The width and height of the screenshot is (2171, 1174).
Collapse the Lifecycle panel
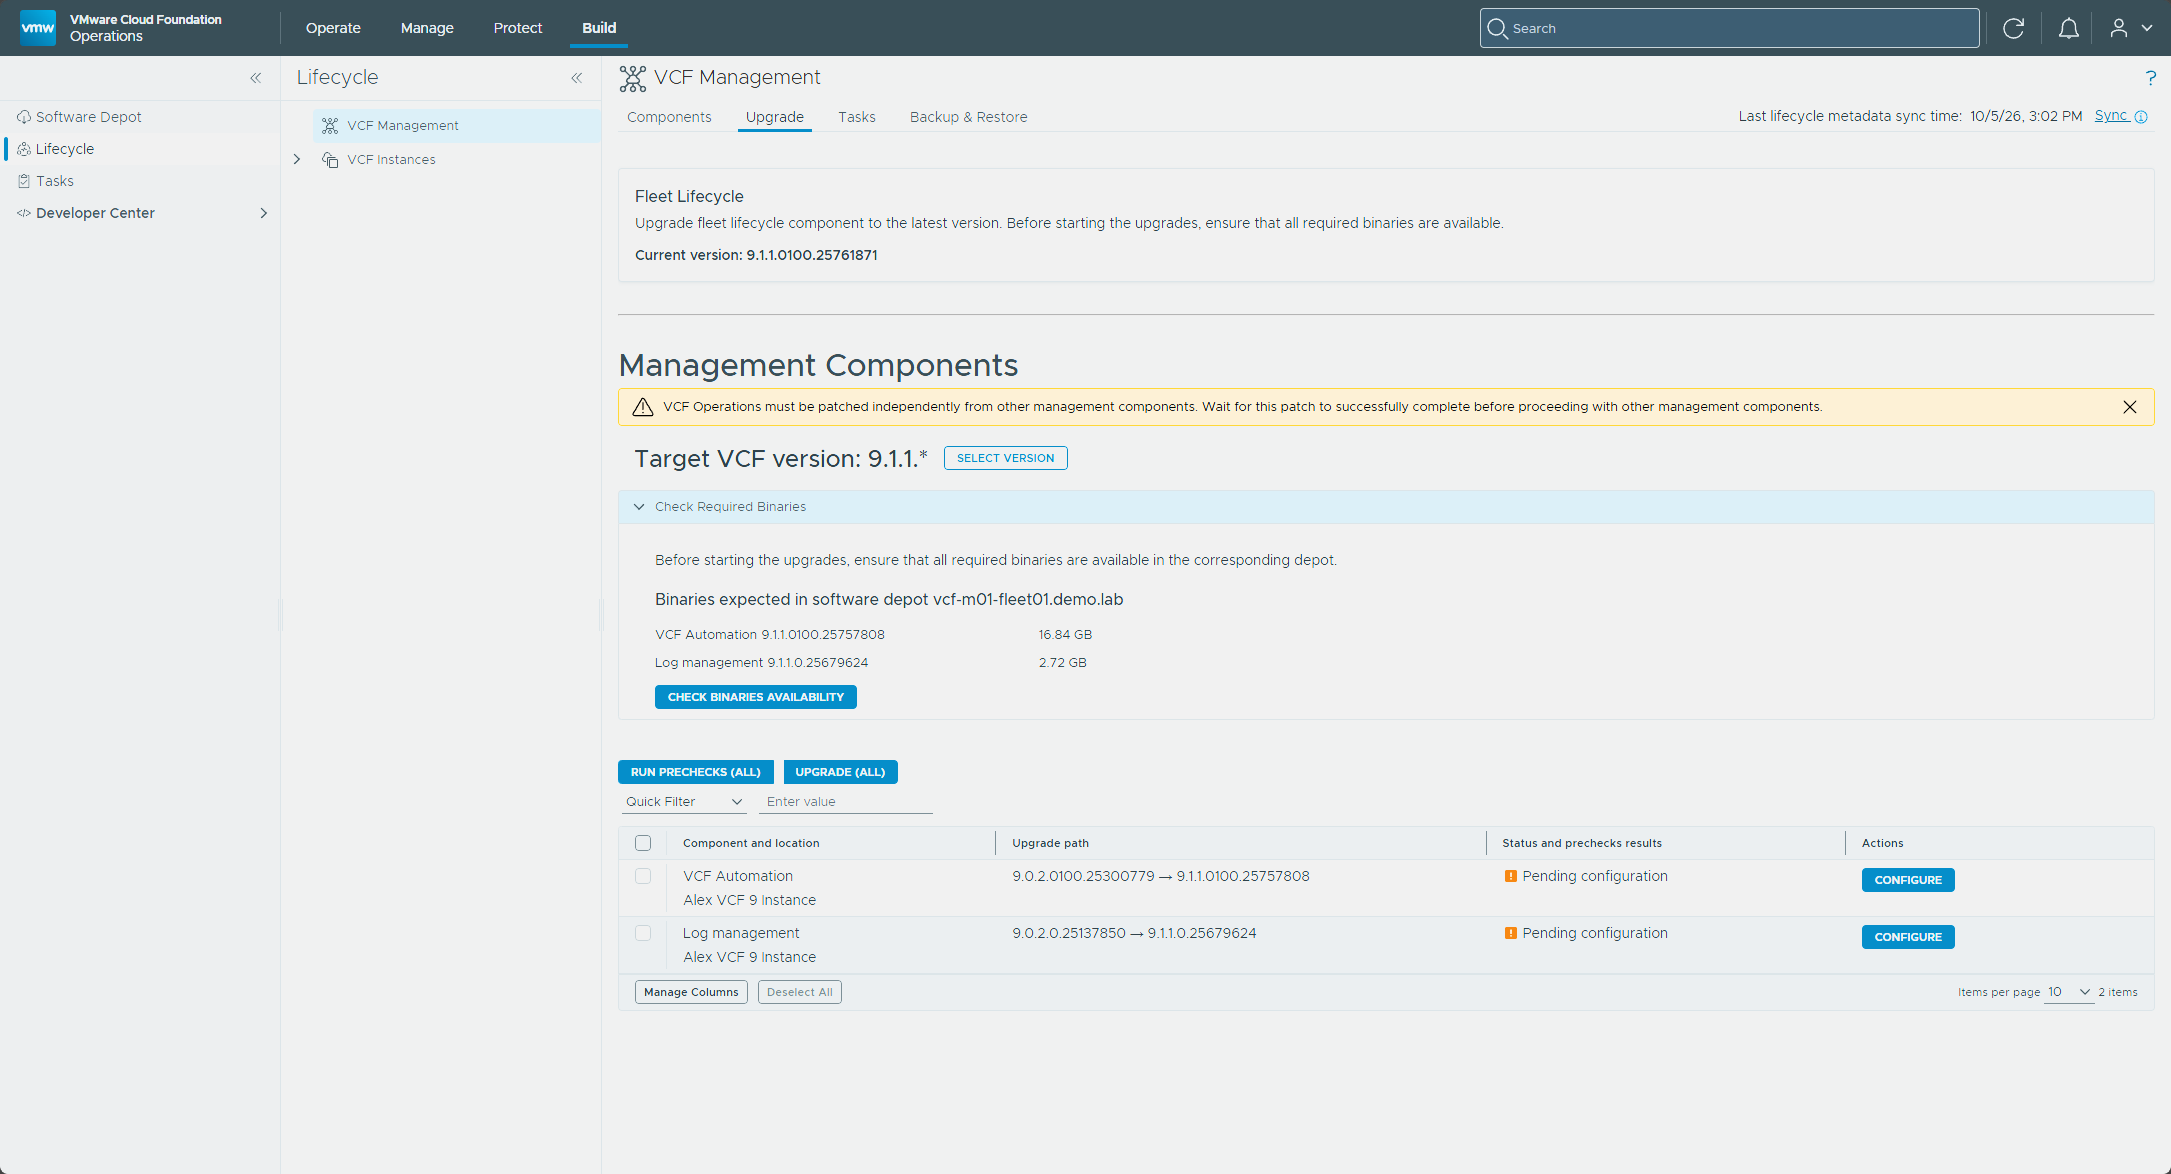[x=577, y=78]
